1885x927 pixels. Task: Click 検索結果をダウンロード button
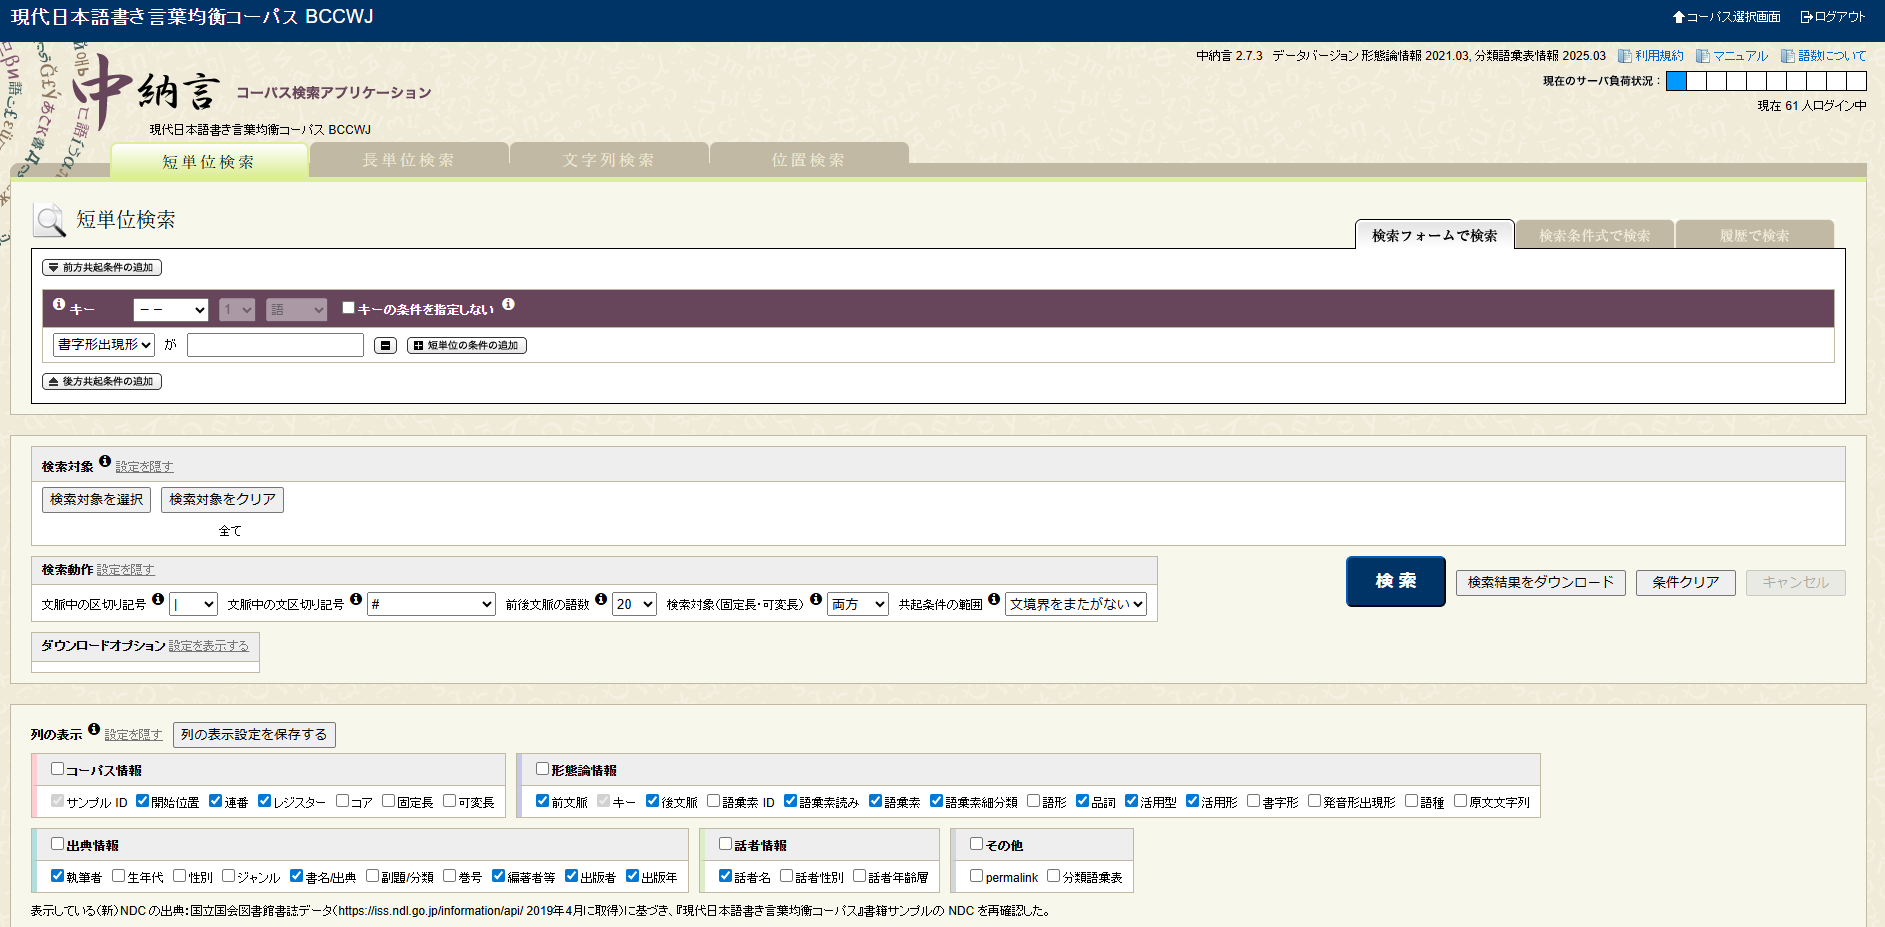pyautogui.click(x=1540, y=582)
